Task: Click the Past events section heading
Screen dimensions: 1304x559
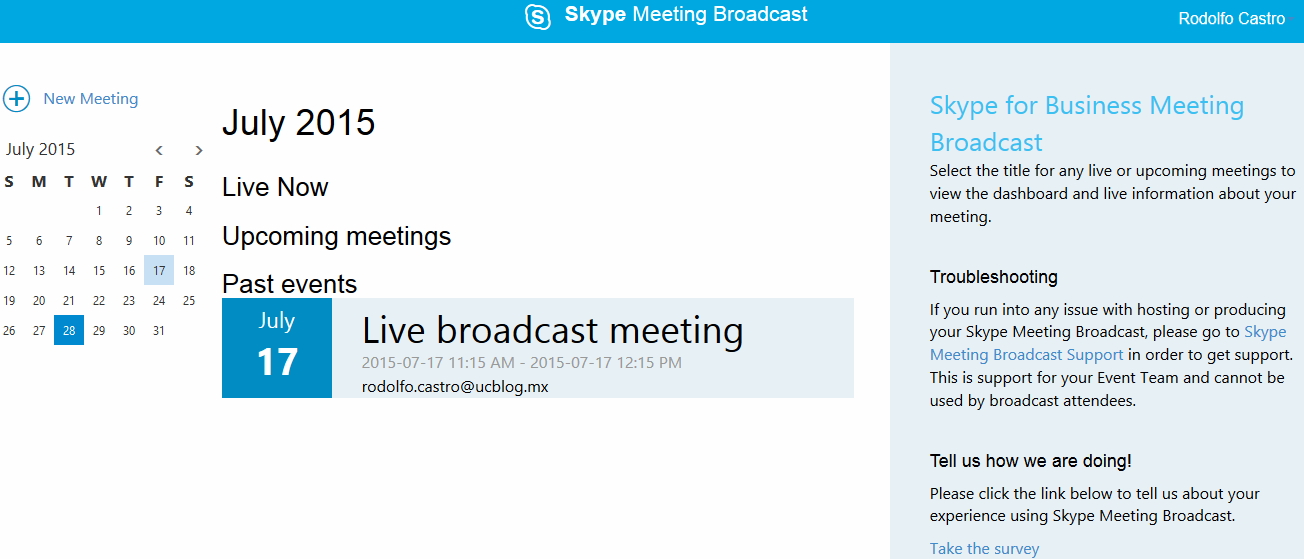Action: tap(289, 284)
